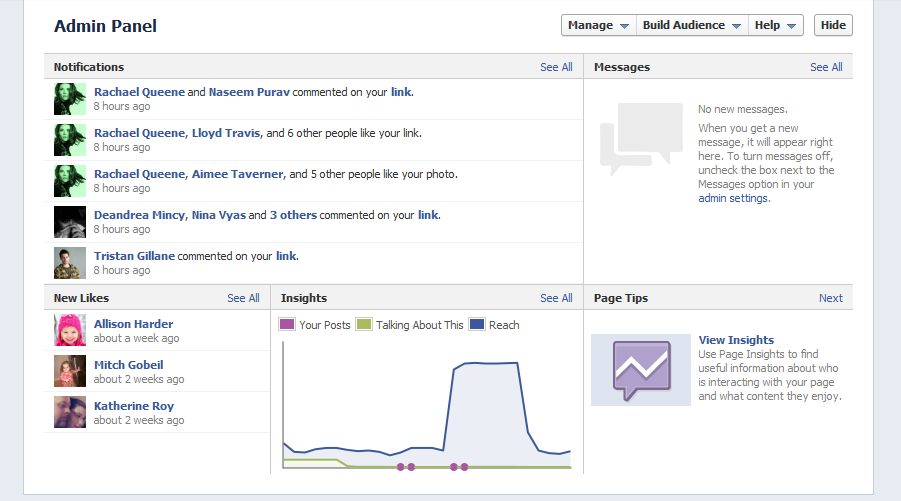Click the 'No new messages.' text
The image size is (901, 501).
[x=742, y=109]
